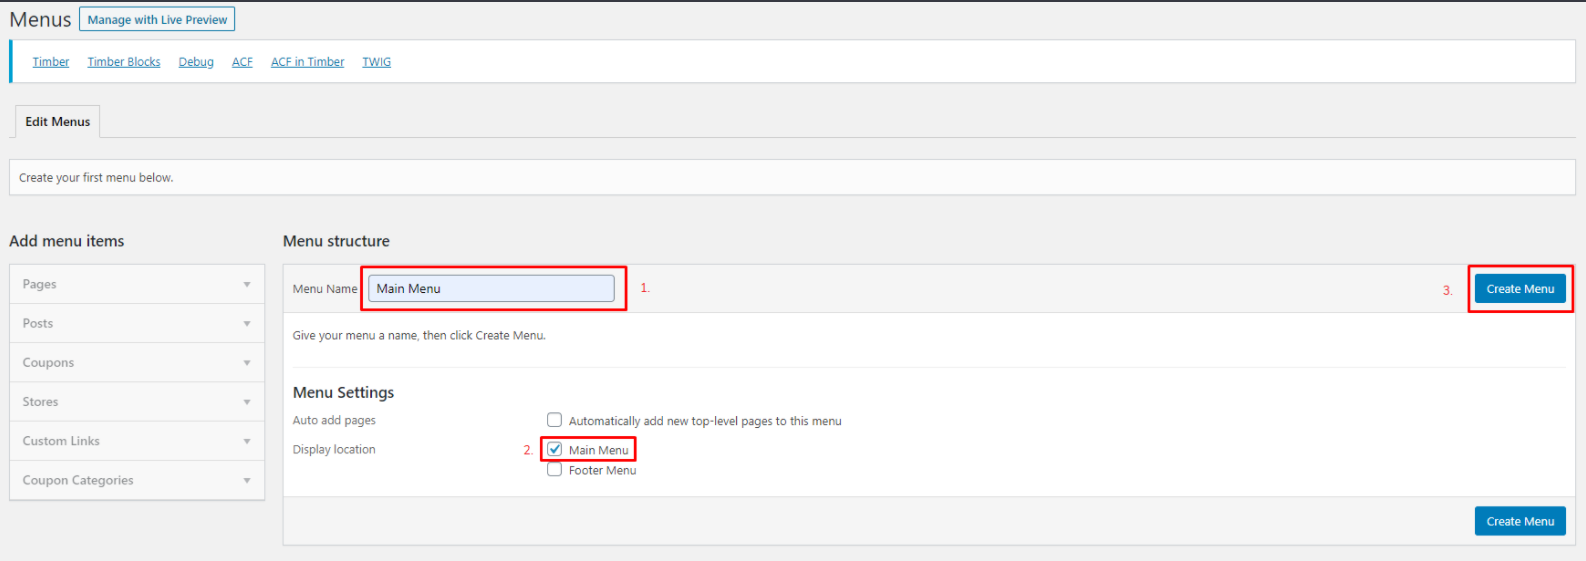
Task: Click the Custom Links section heading
Action: (61, 440)
